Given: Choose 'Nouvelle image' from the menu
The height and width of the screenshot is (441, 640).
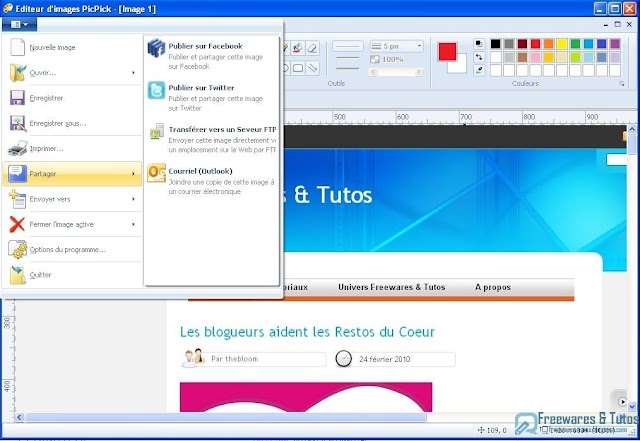Looking at the screenshot, I should (x=73, y=47).
